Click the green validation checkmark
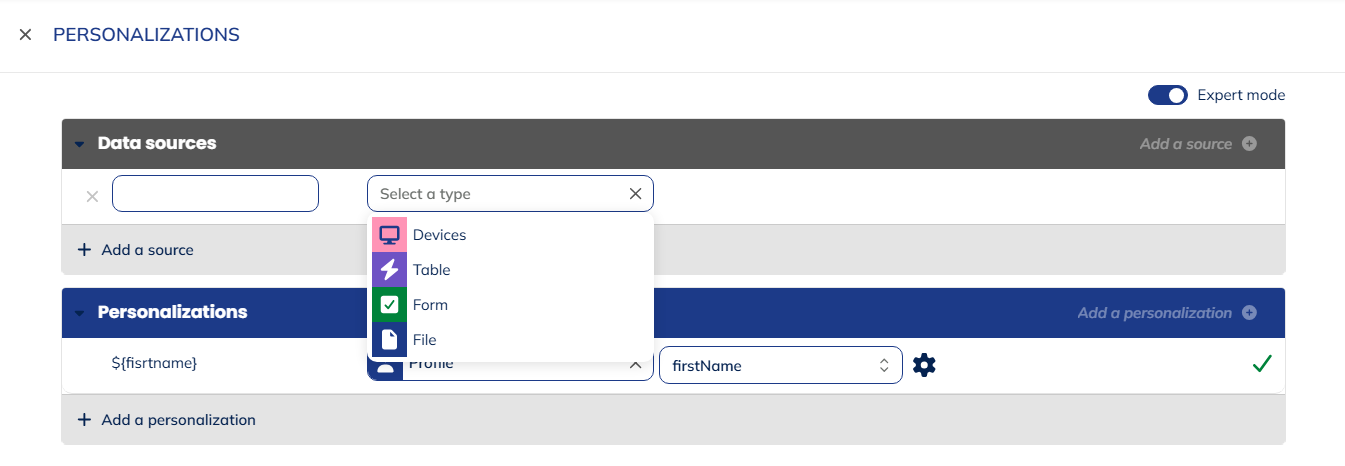 (1261, 364)
